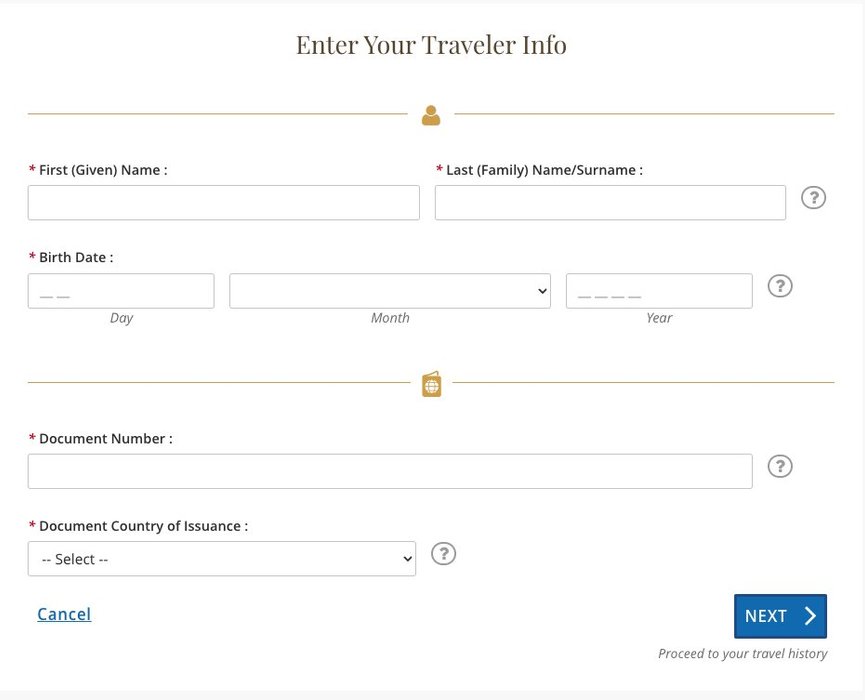Open the Document Country of Issuance dropdown
Viewport: 865px width, 700px height.
point(221,559)
